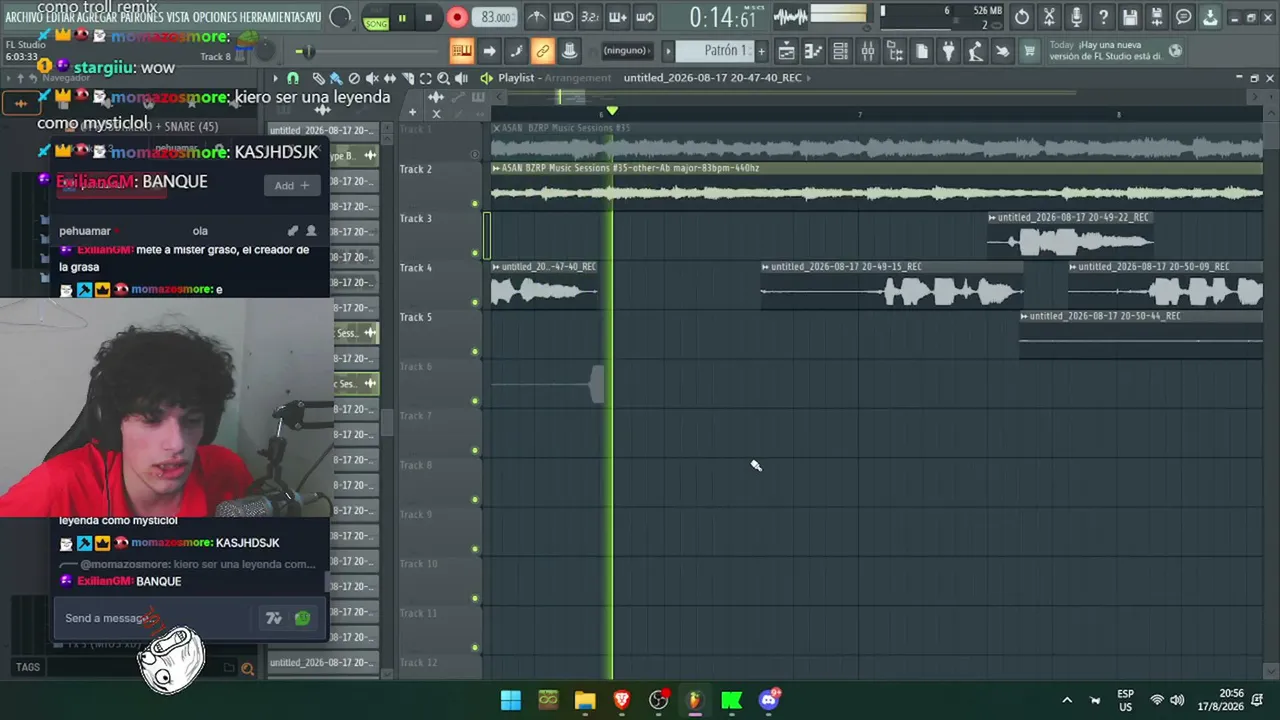The width and height of the screenshot is (1280, 720).
Task: Toggle the Browser view icon
Action: 895,51
